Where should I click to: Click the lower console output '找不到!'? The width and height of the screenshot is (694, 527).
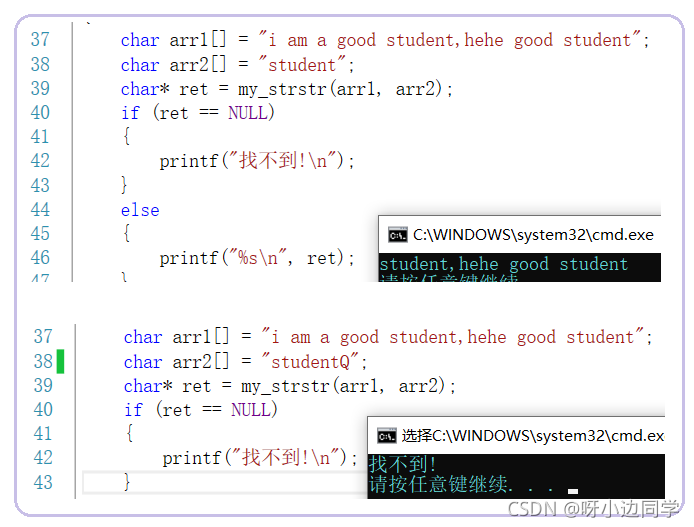(402, 464)
